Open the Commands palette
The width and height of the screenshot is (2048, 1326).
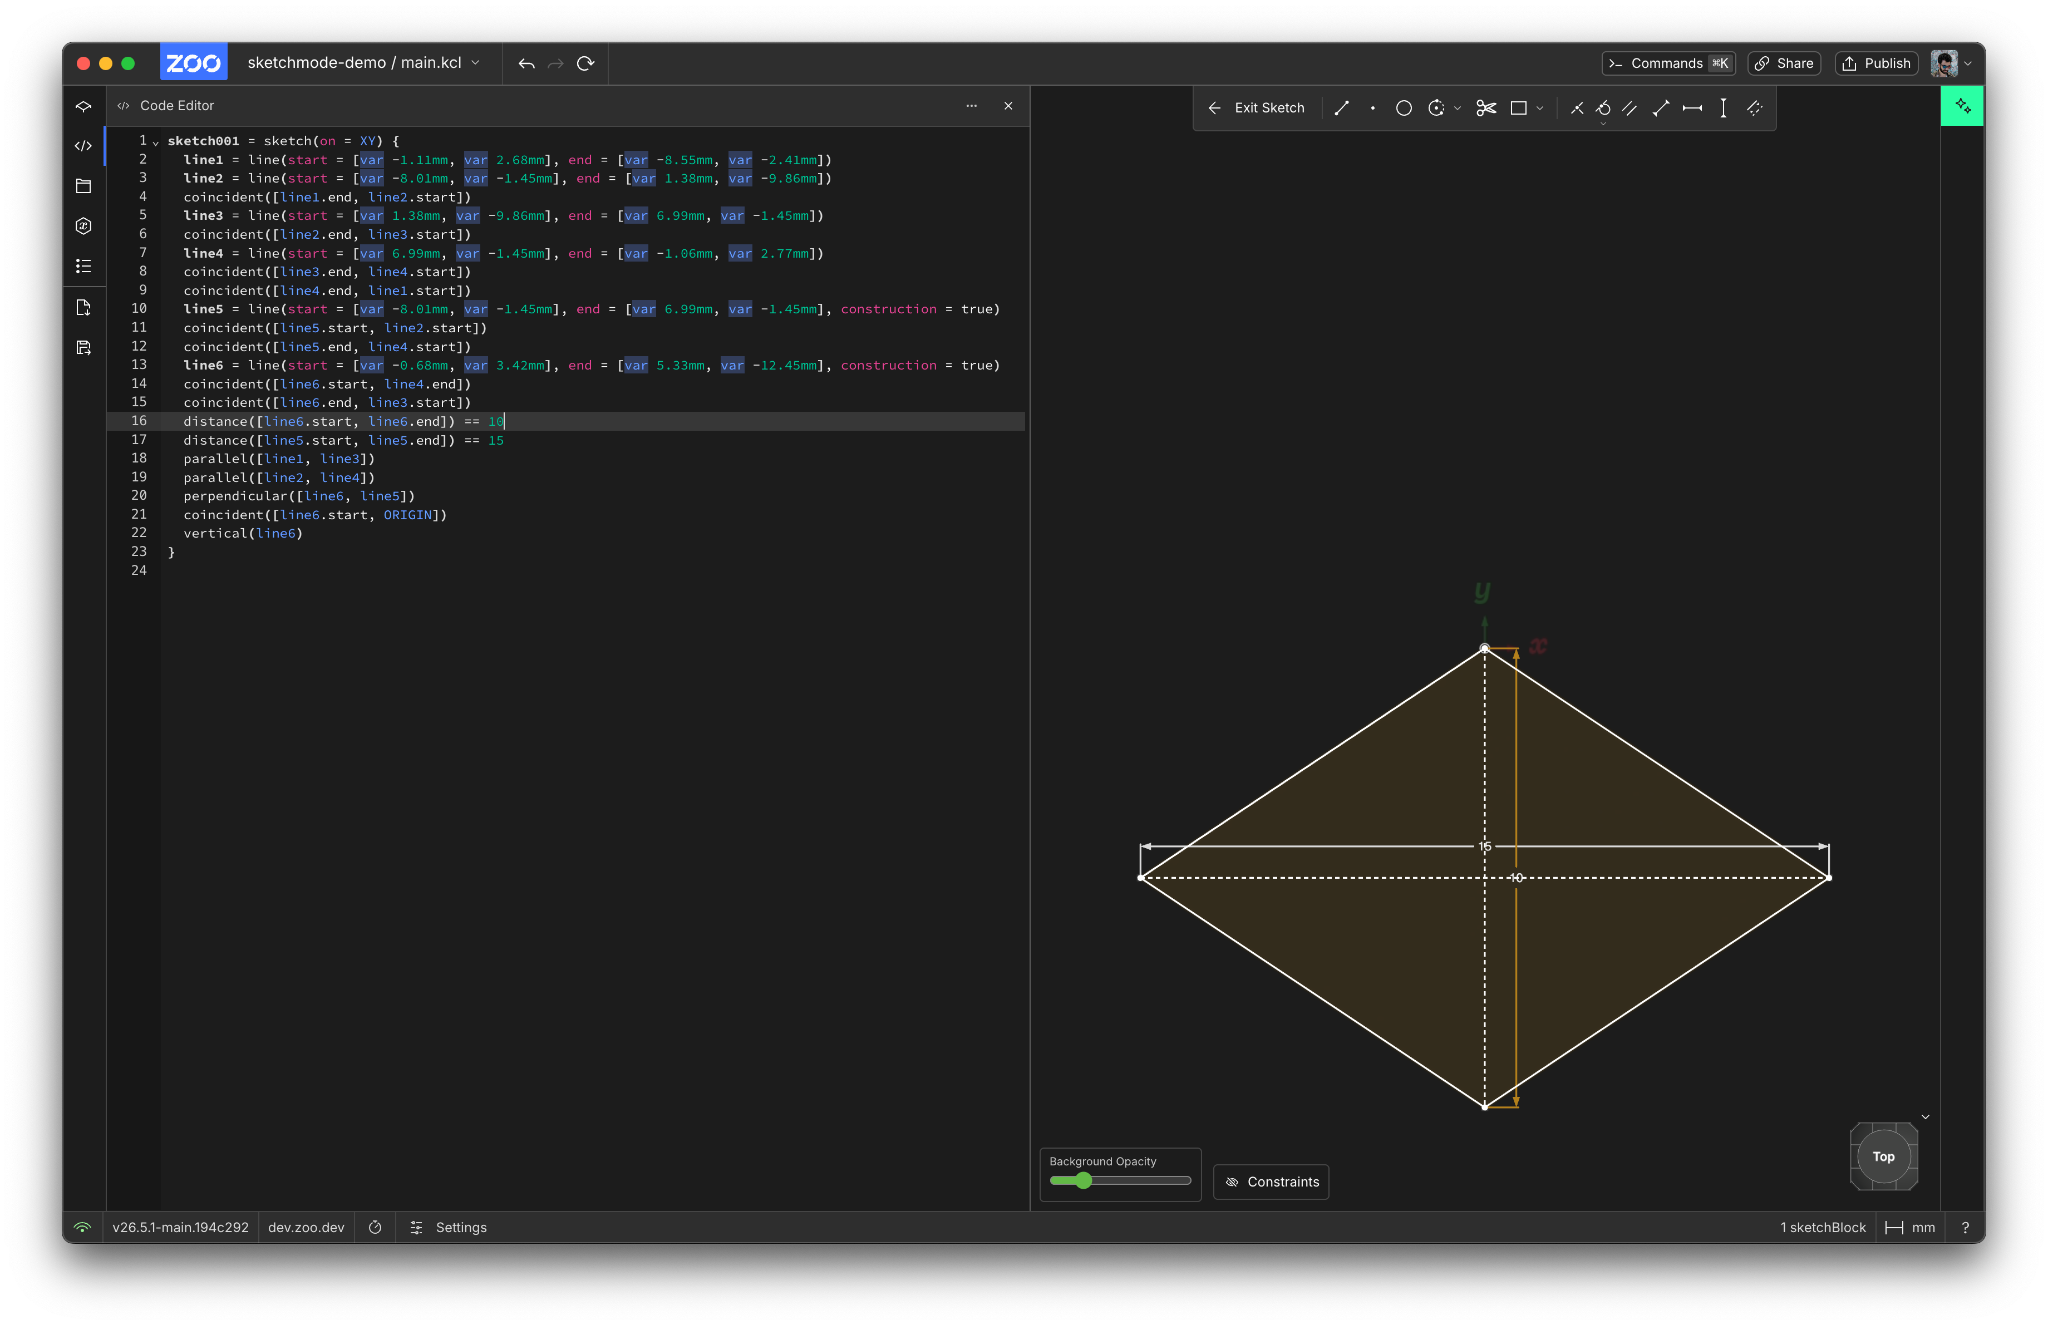[1668, 63]
